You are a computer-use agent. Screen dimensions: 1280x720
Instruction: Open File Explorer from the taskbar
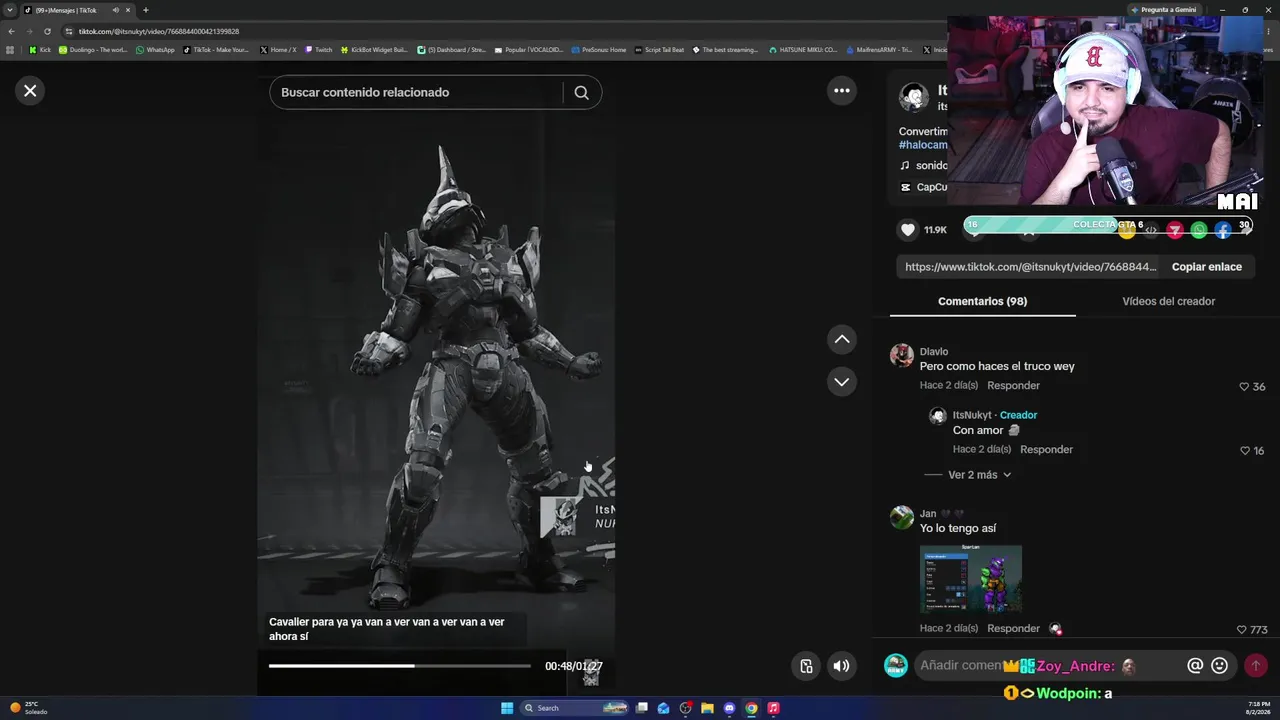pyautogui.click(x=707, y=708)
